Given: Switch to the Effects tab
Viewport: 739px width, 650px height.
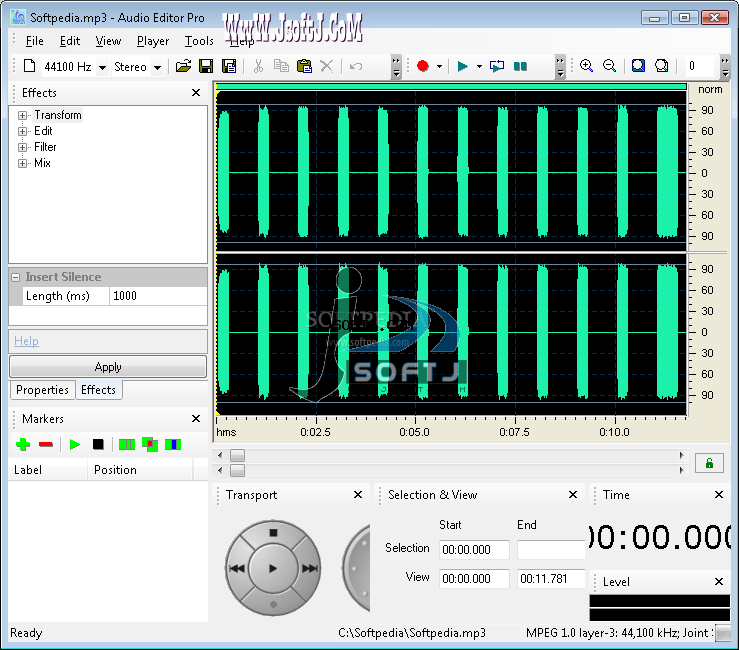Looking at the screenshot, I should (99, 390).
